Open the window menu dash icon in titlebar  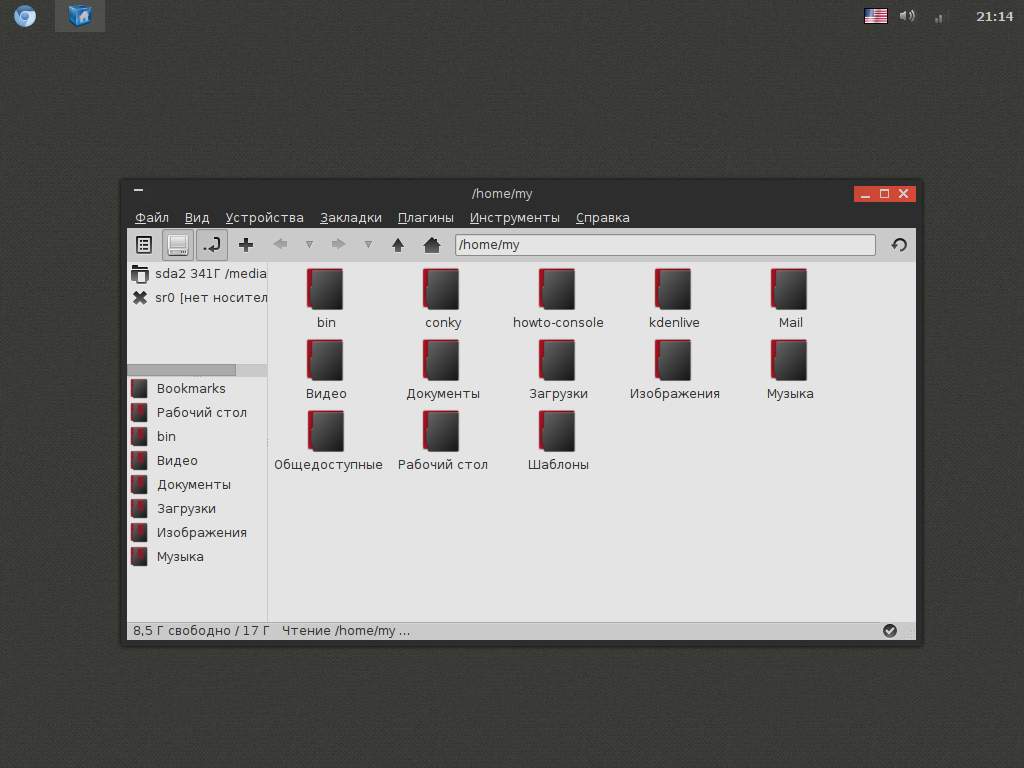[138, 191]
